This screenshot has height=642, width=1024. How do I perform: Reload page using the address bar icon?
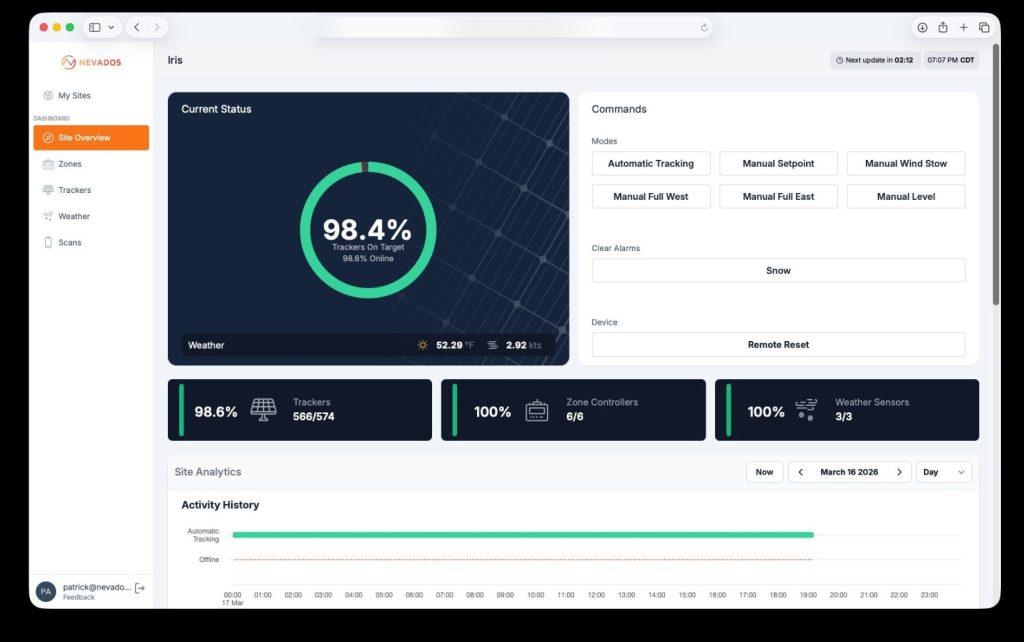pos(704,27)
